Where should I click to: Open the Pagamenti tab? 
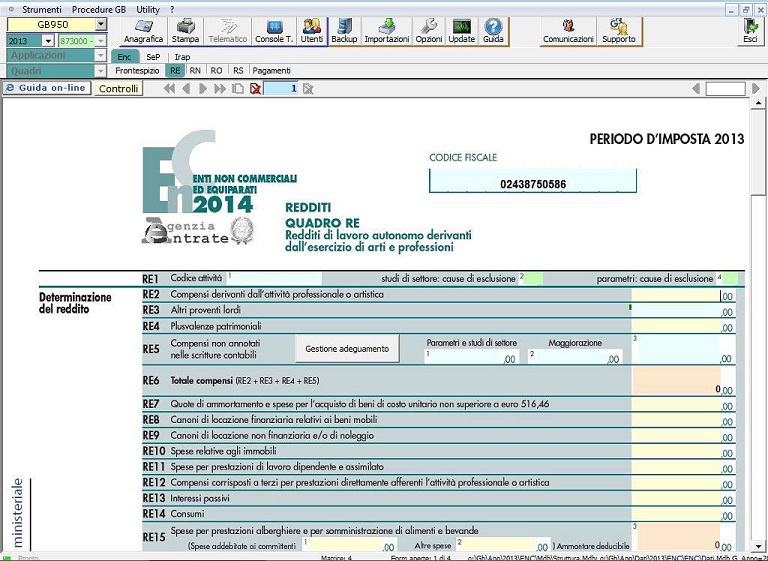pyautogui.click(x=271, y=71)
